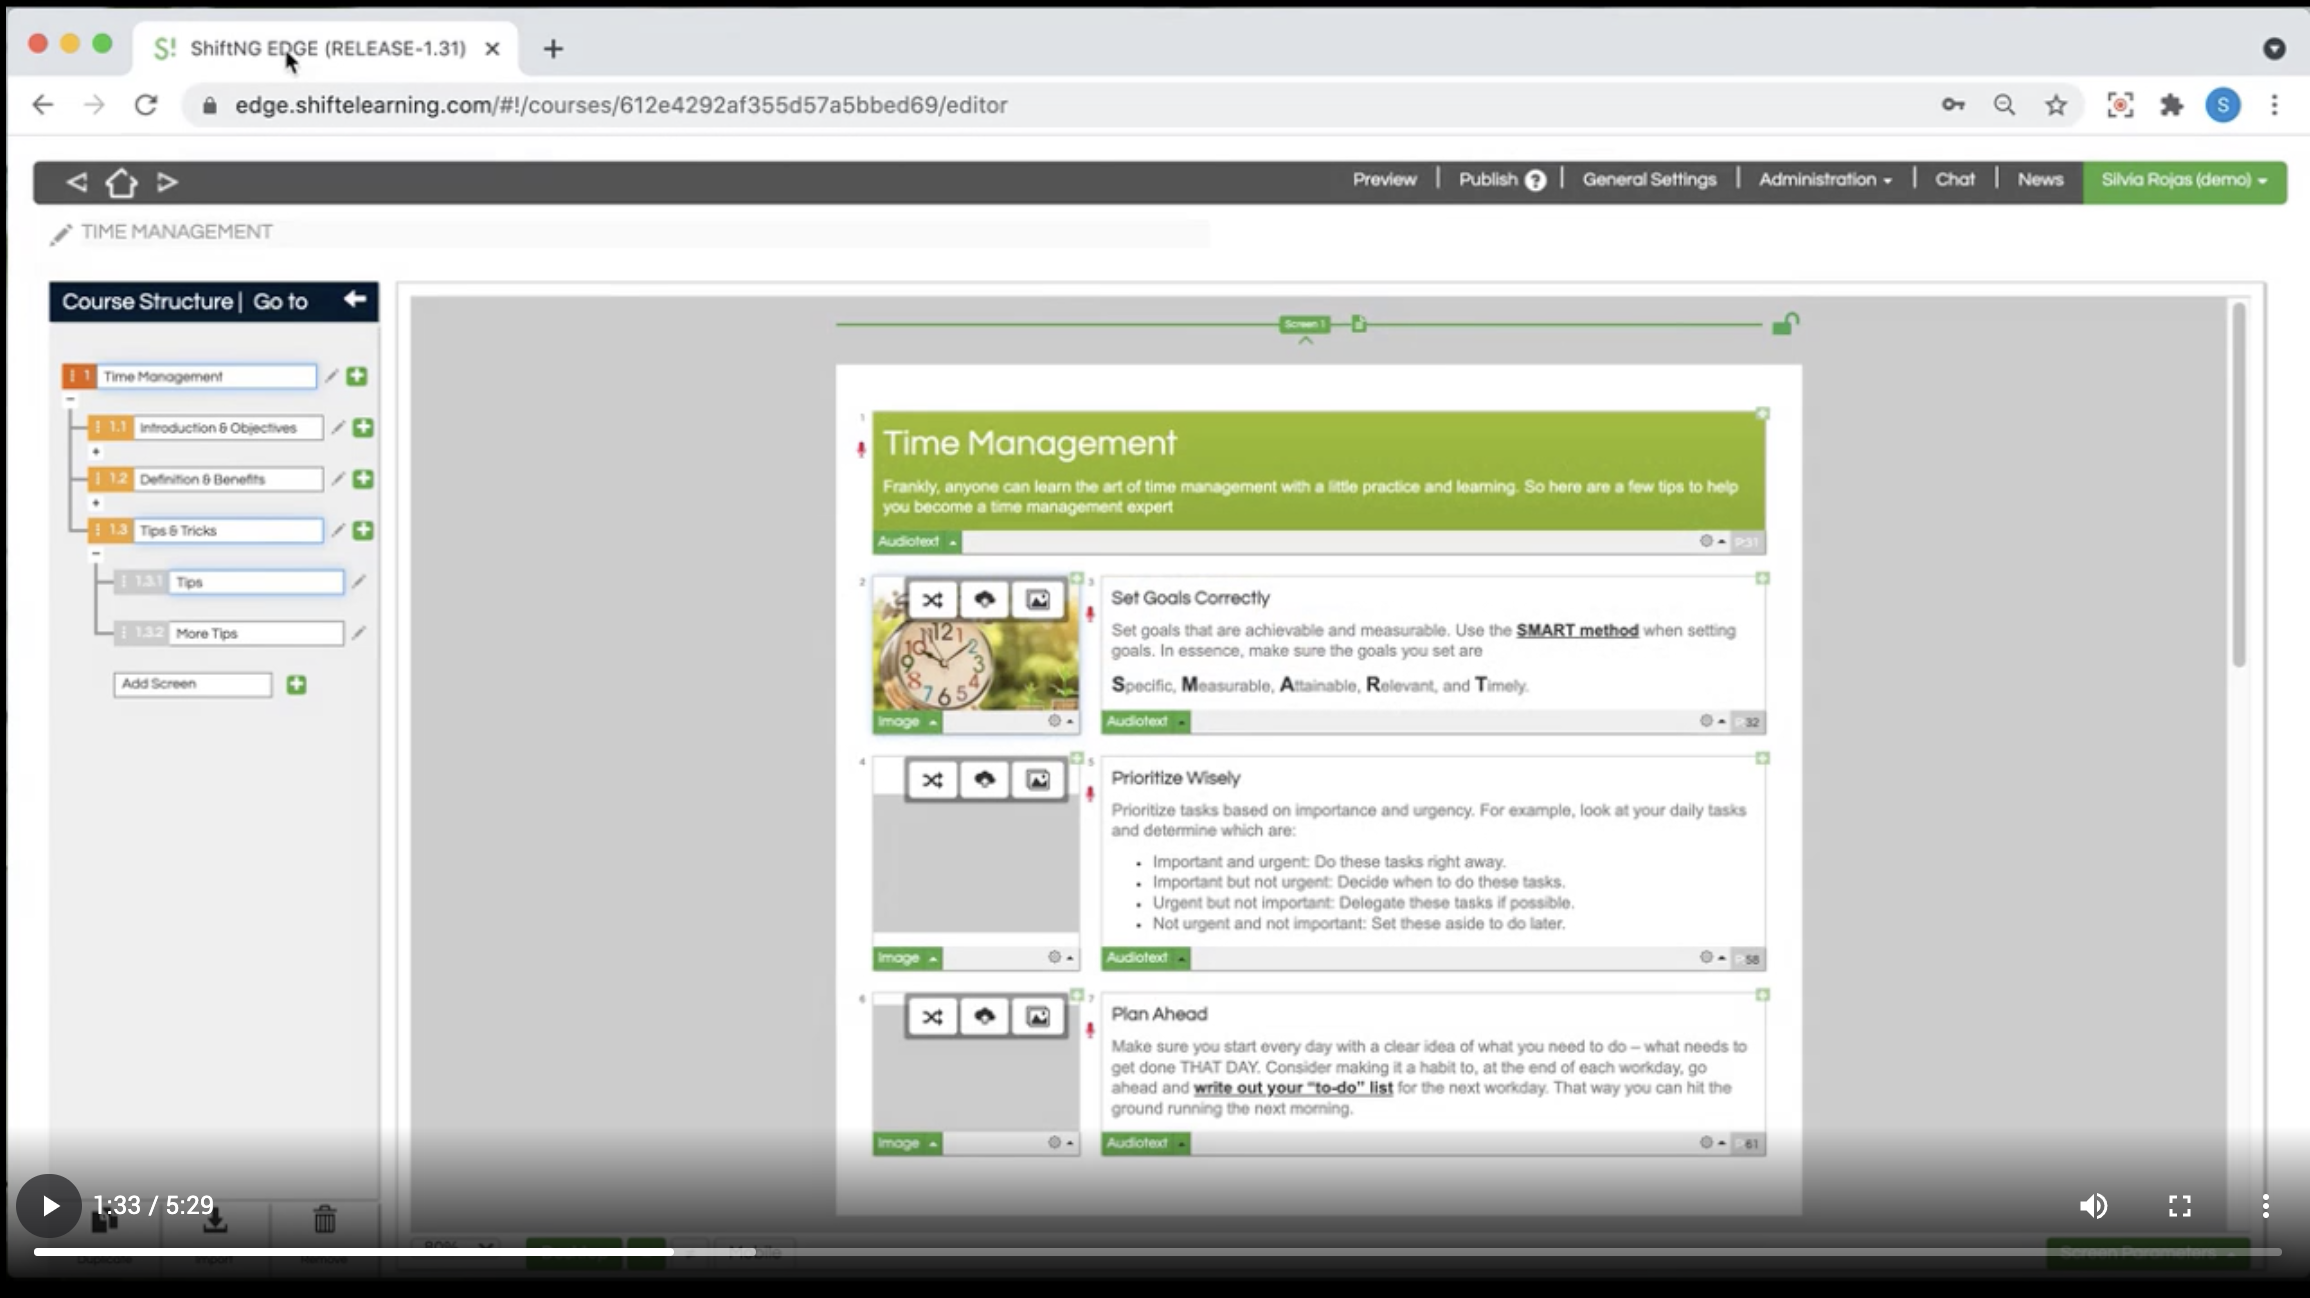The height and width of the screenshot is (1298, 2310).
Task: Mute the video with the volume icon
Action: coord(2093,1206)
